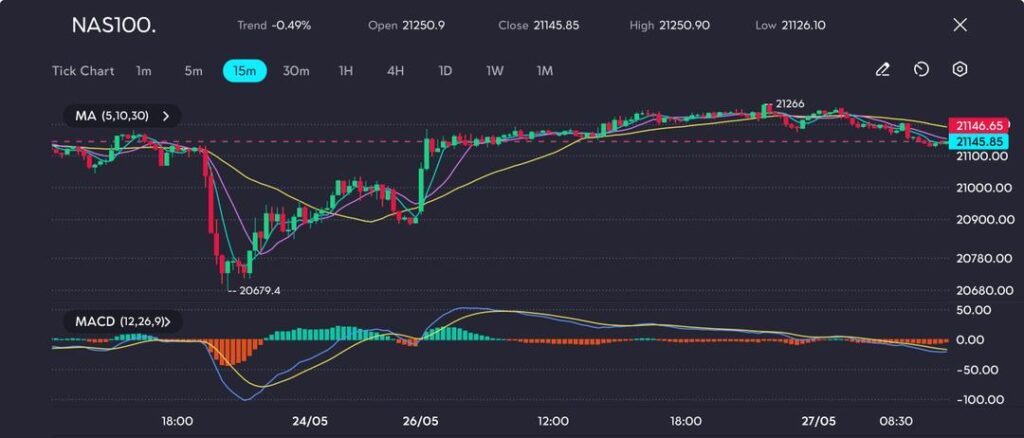Click the red 21146.65 price label
1024x438 pixels.
pos(978,125)
